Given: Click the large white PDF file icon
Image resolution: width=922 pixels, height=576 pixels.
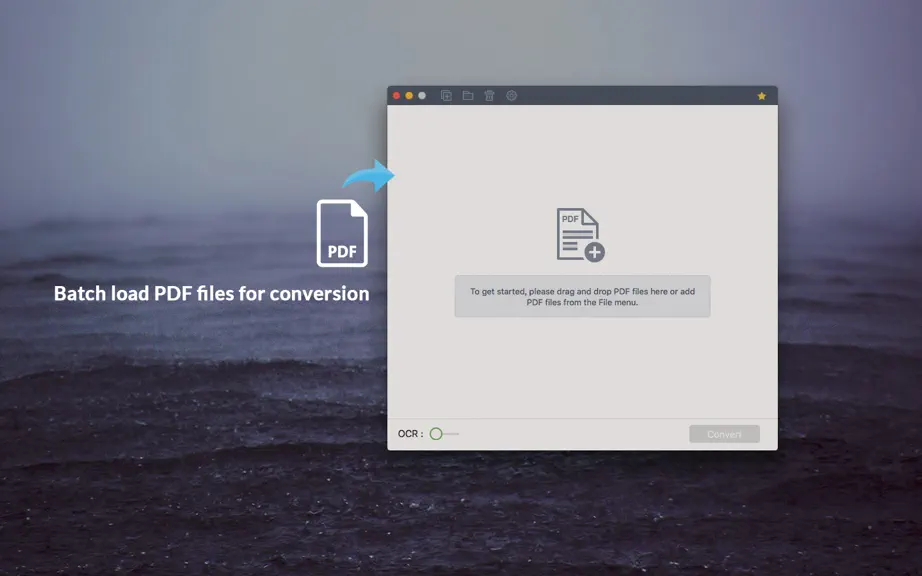Looking at the screenshot, I should 342,233.
